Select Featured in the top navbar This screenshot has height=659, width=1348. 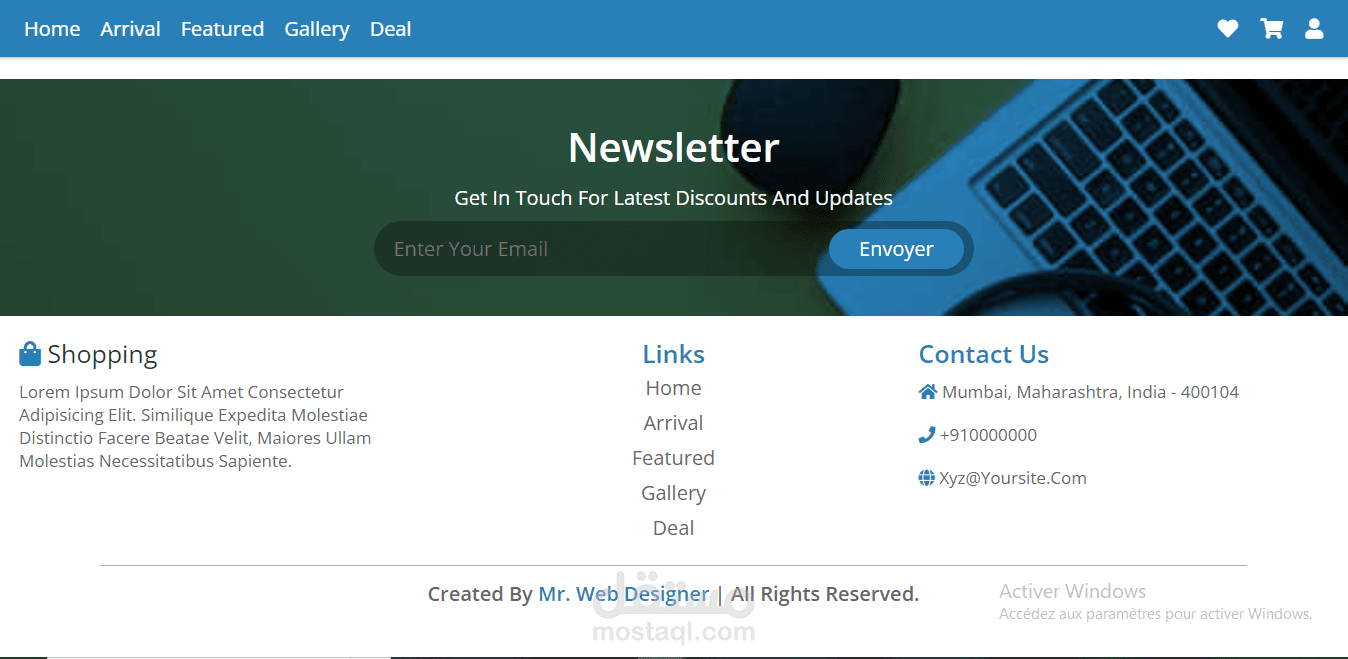[x=222, y=29]
